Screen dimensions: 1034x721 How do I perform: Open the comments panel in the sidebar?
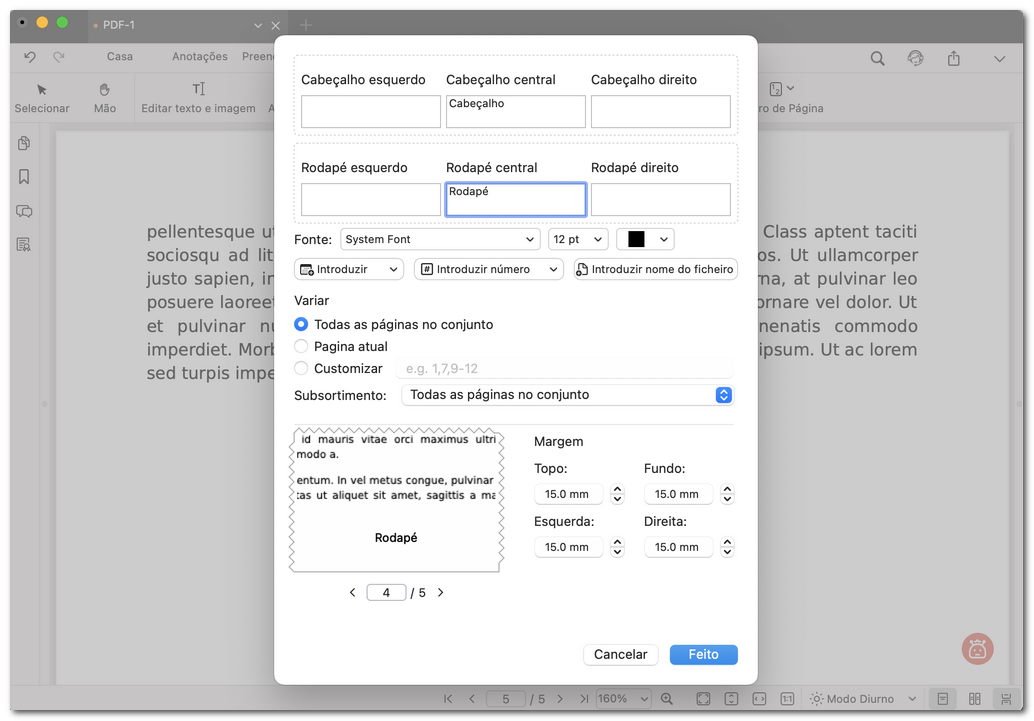point(24,211)
